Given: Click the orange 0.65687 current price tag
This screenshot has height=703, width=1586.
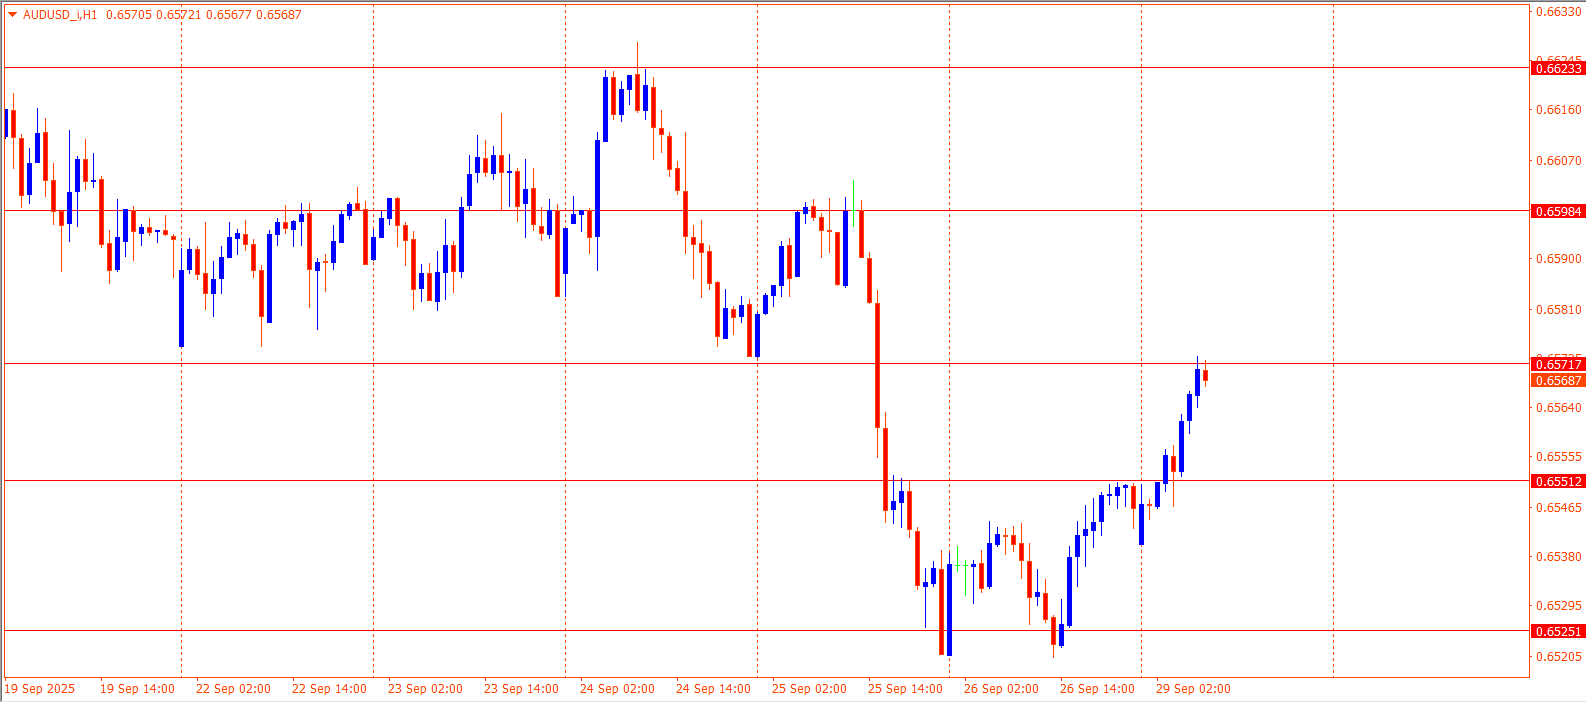Looking at the screenshot, I should [x=1558, y=381].
